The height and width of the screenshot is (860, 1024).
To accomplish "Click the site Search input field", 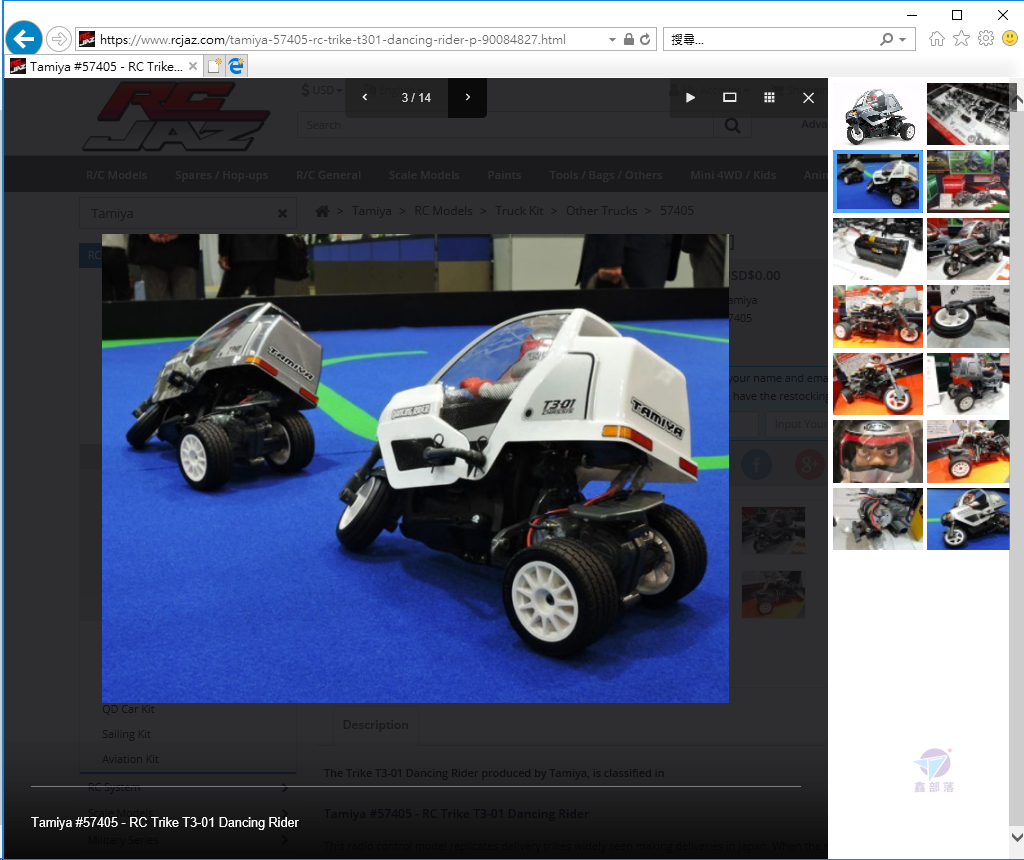I will (x=505, y=125).
